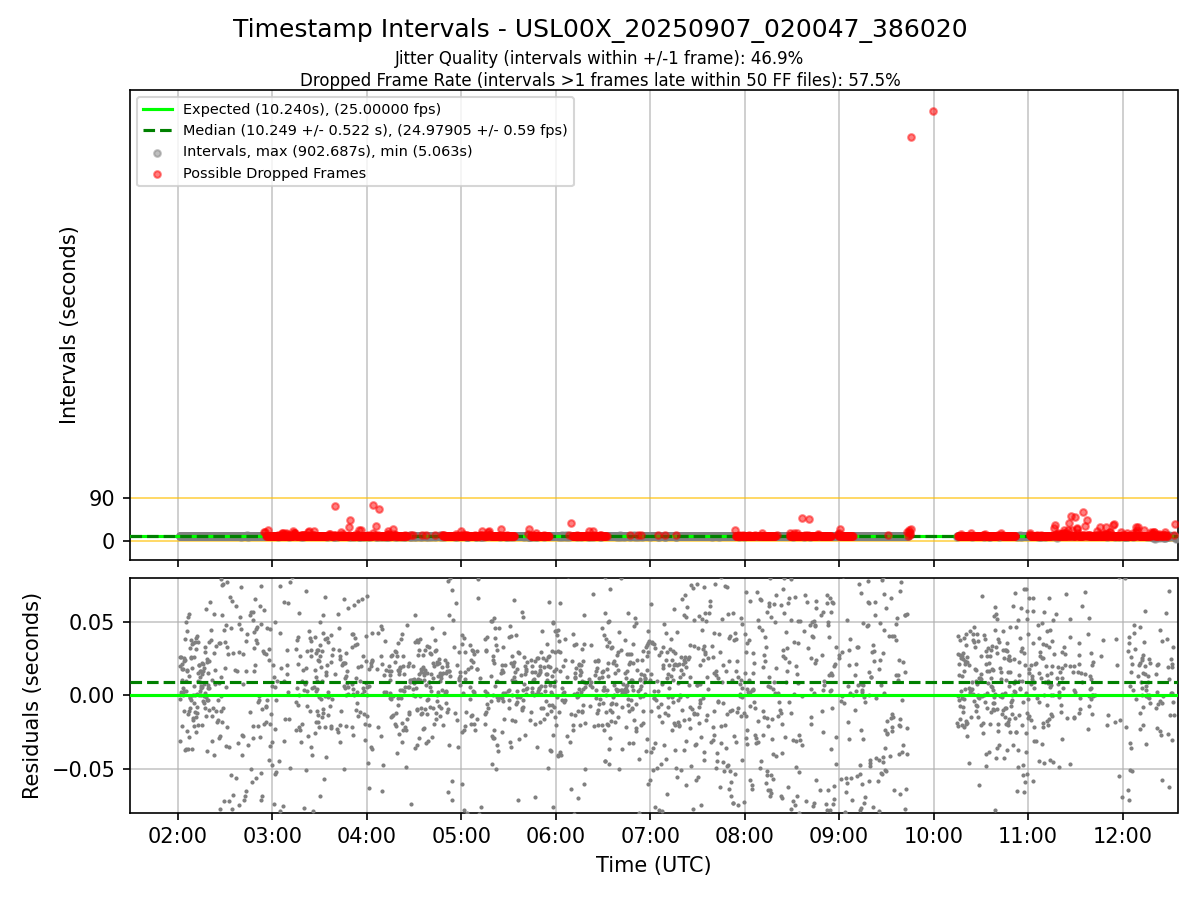The height and width of the screenshot is (900, 1200).
Task: Click the gray dot marker in legend
Action: [x=158, y=153]
